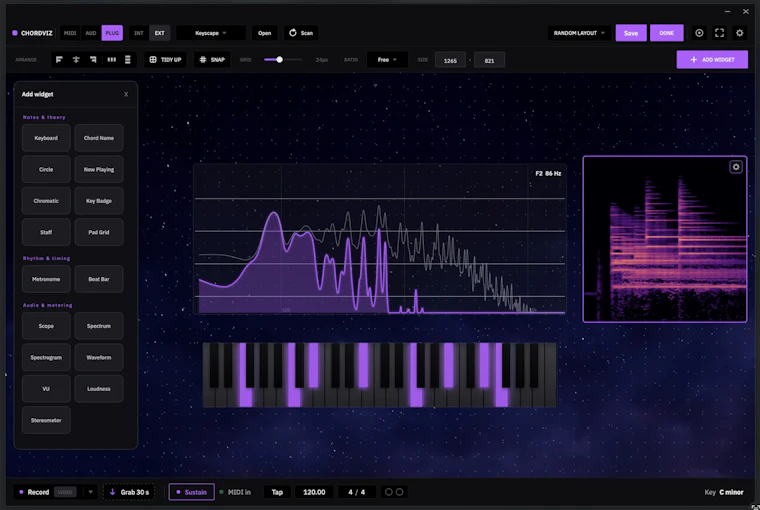The image size is (760, 510).
Task: Click the Save button
Action: point(631,33)
